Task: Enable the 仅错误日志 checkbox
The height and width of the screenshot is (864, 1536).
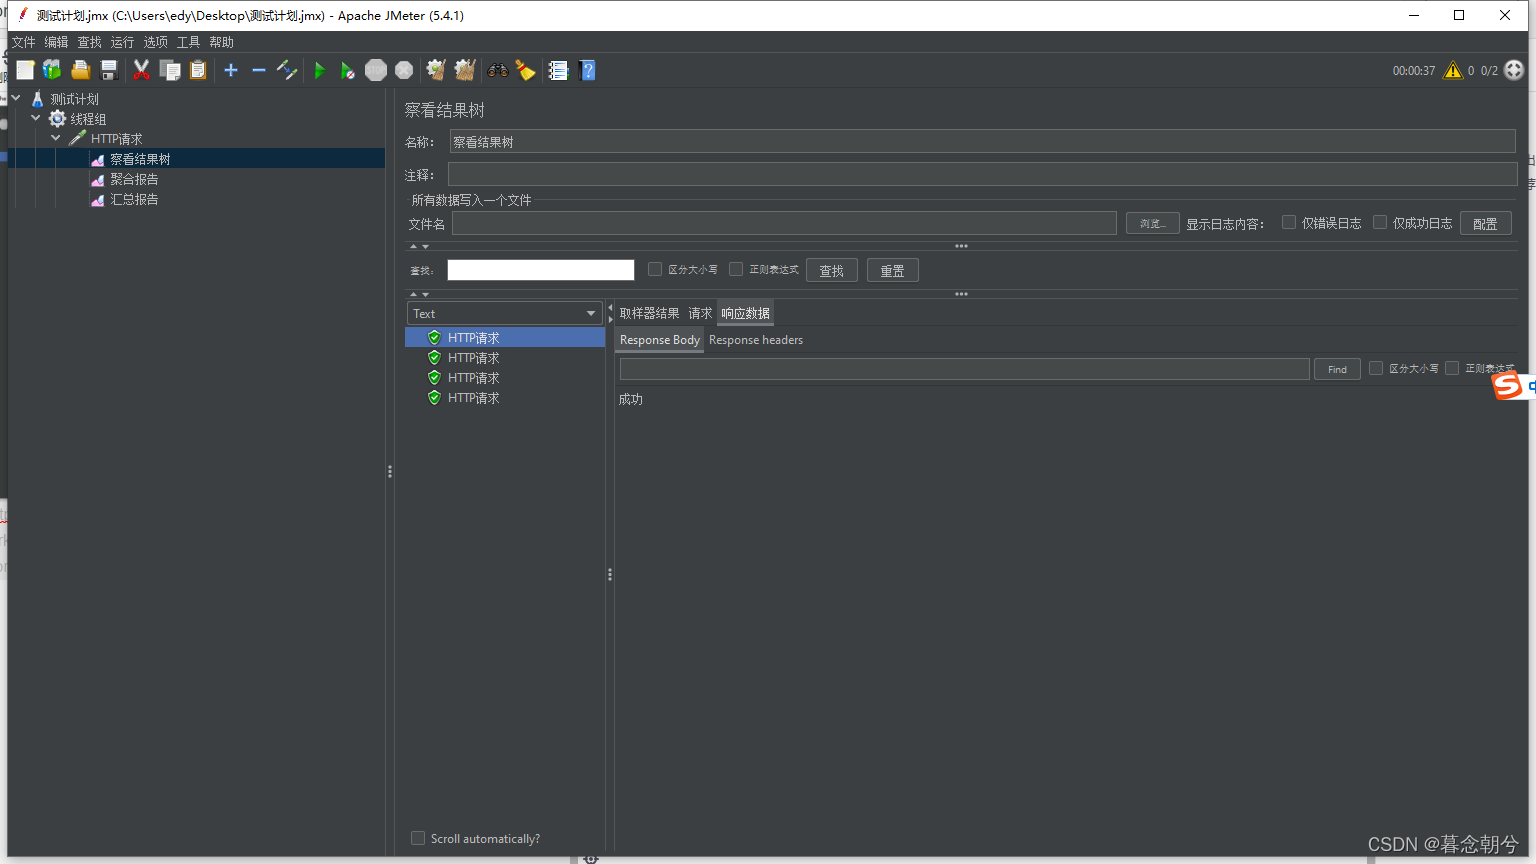Action: pos(1289,222)
